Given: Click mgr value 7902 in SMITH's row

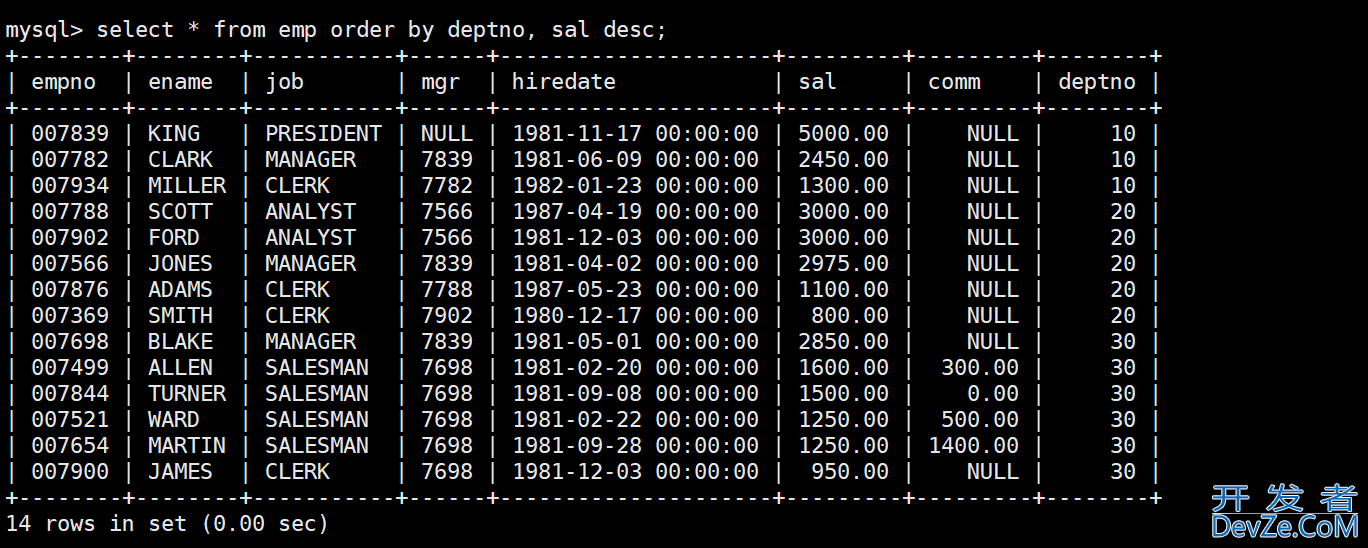Looking at the screenshot, I should pos(447,315).
